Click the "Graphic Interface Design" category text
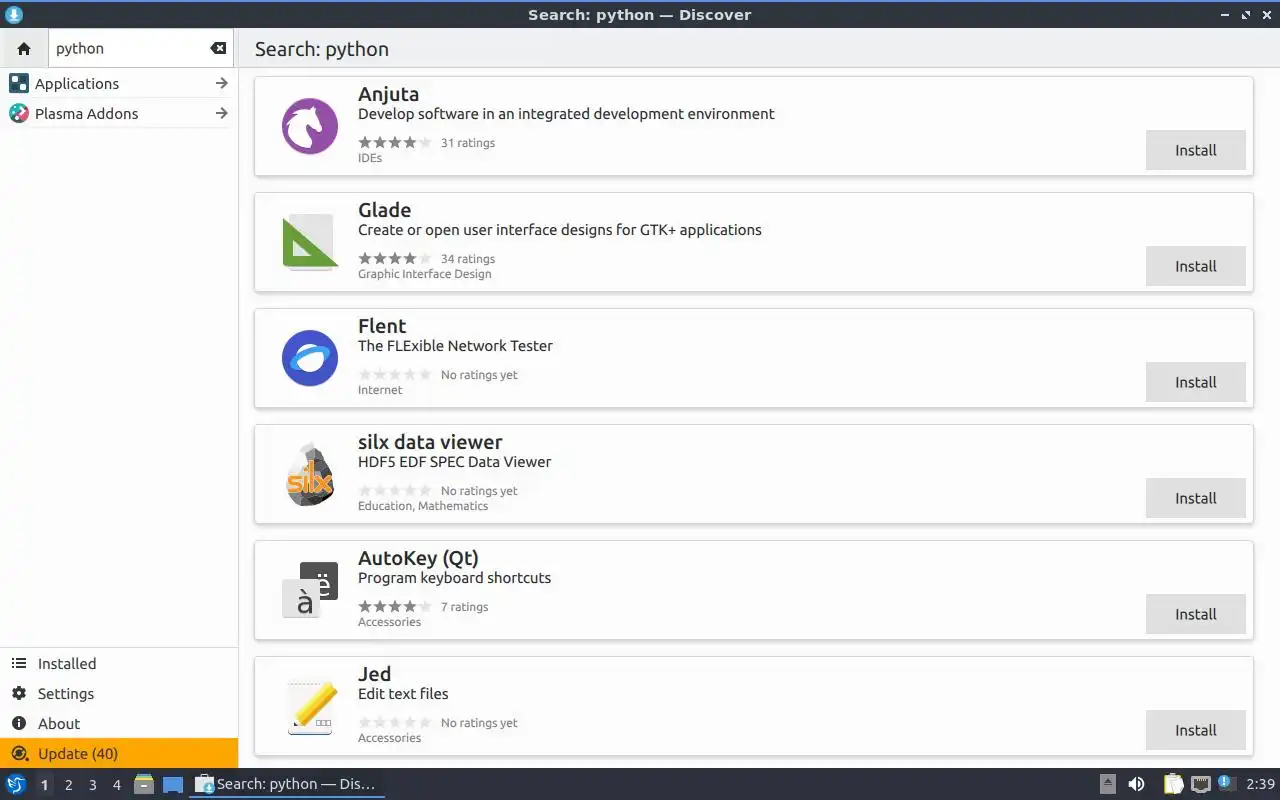This screenshot has height=800, width=1280. [424, 274]
